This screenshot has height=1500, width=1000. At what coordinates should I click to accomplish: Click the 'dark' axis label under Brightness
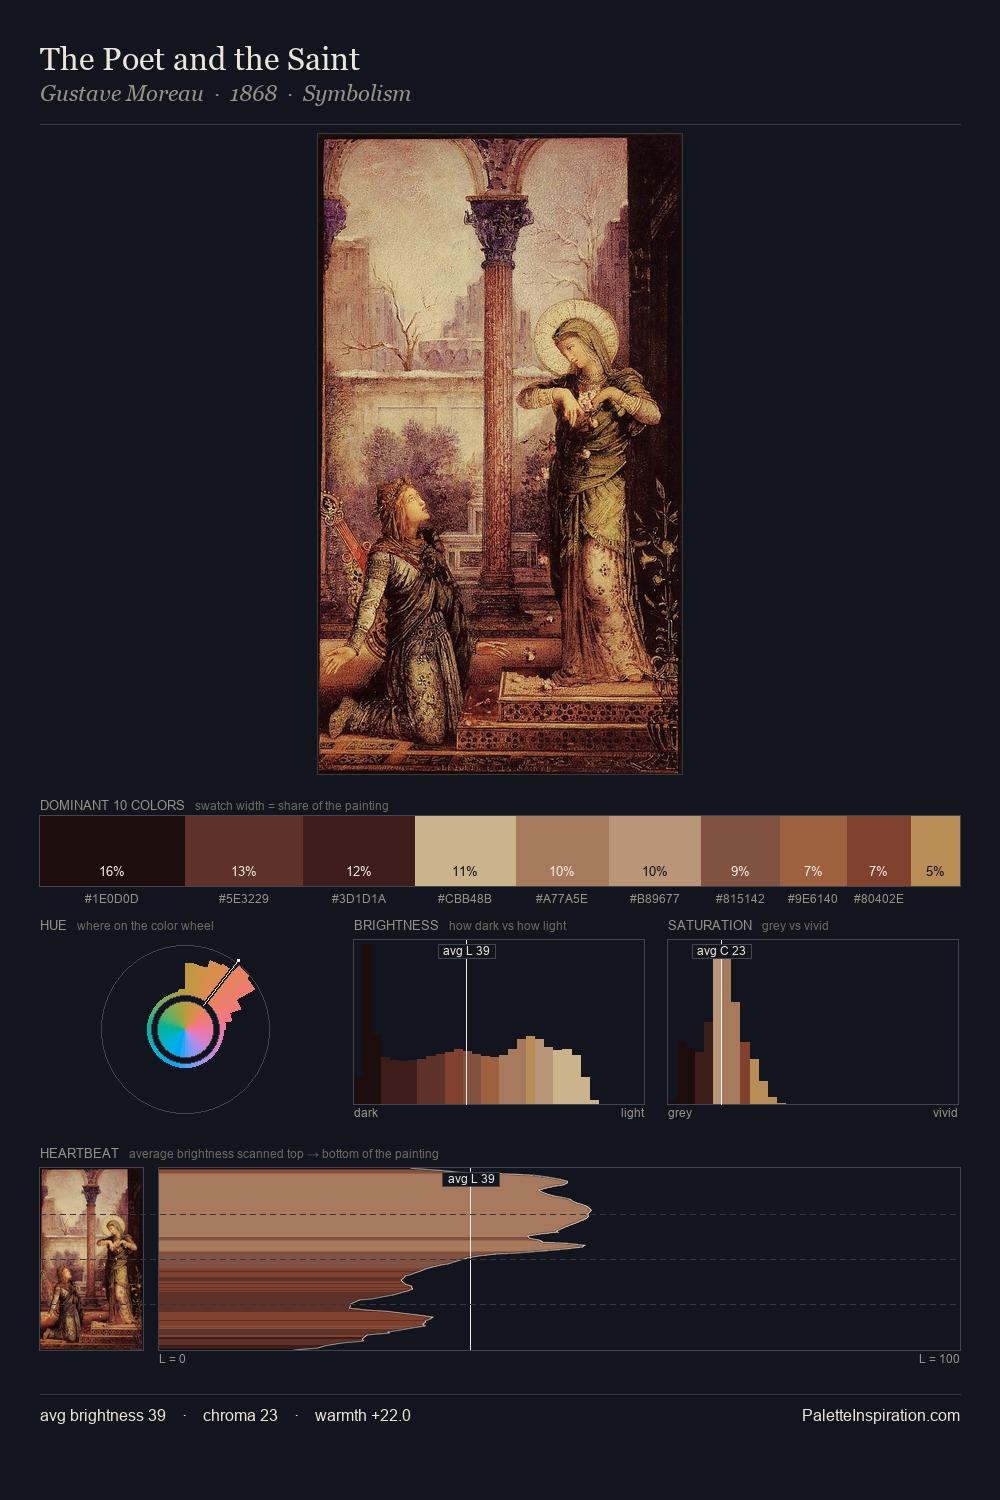coord(366,1113)
